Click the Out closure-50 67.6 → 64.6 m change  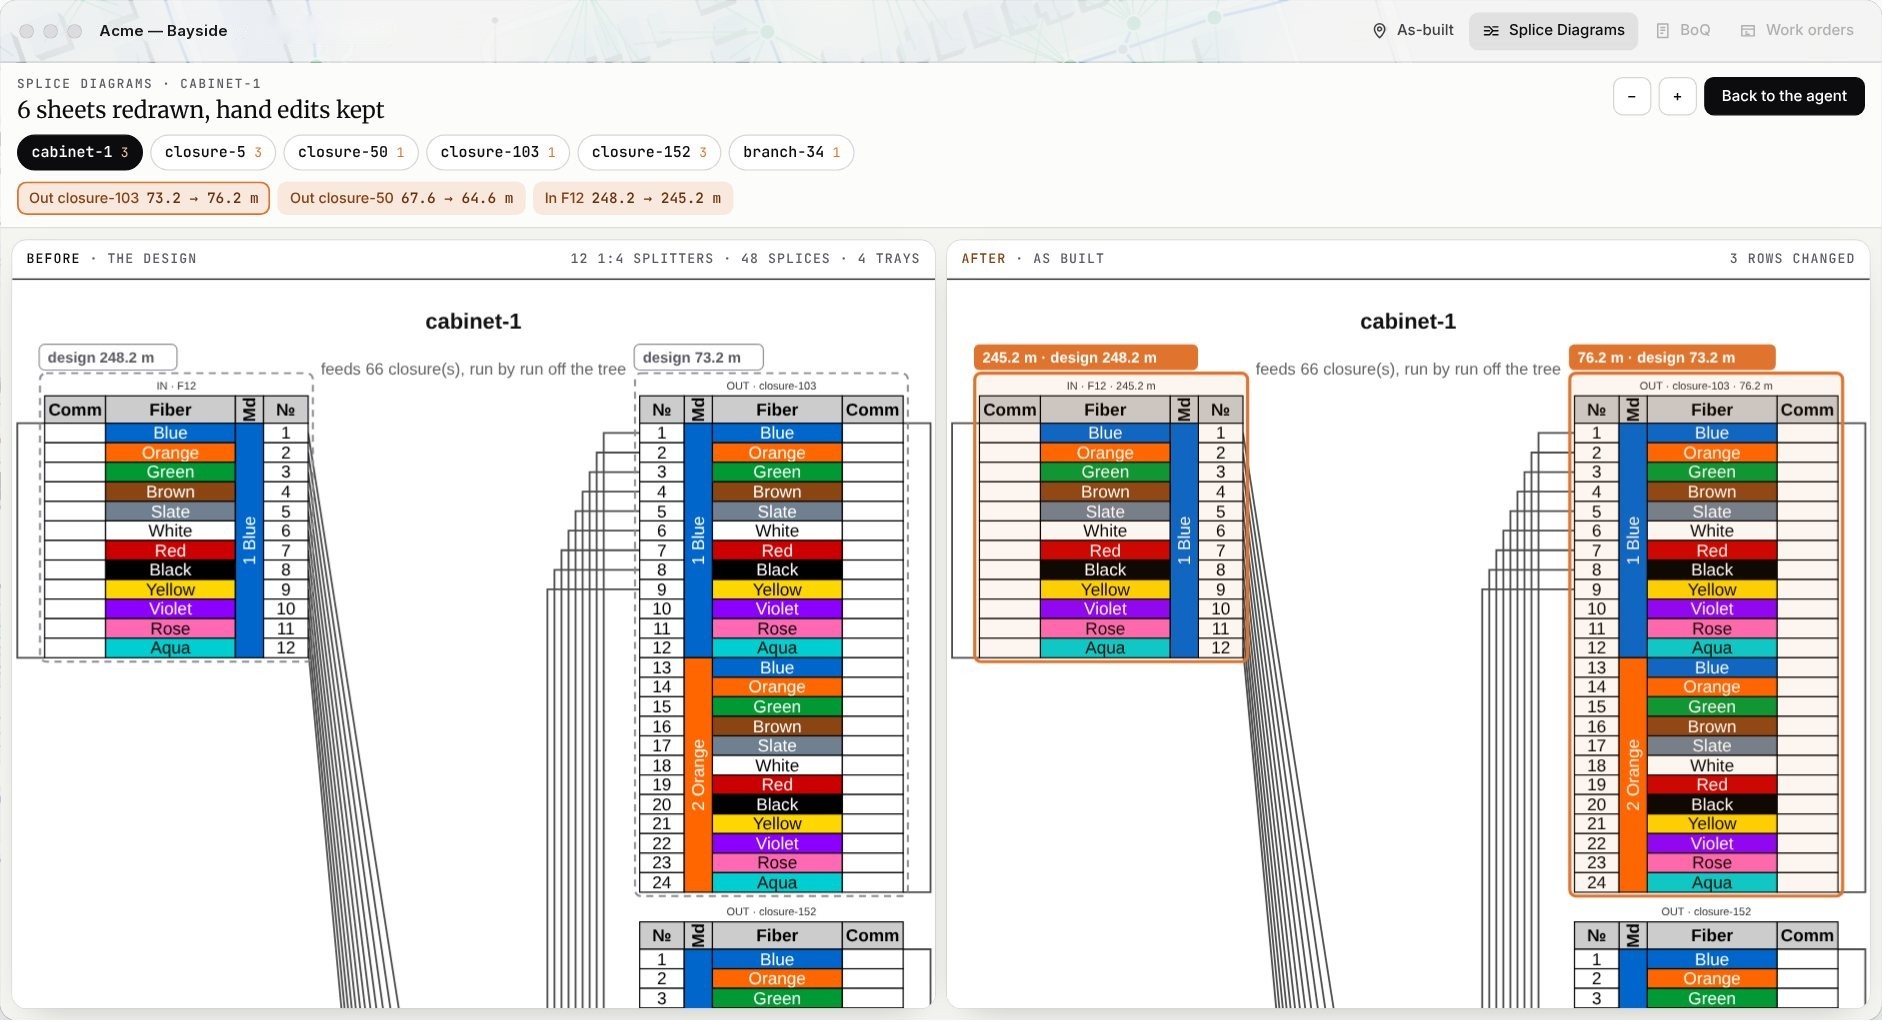[x=401, y=198]
